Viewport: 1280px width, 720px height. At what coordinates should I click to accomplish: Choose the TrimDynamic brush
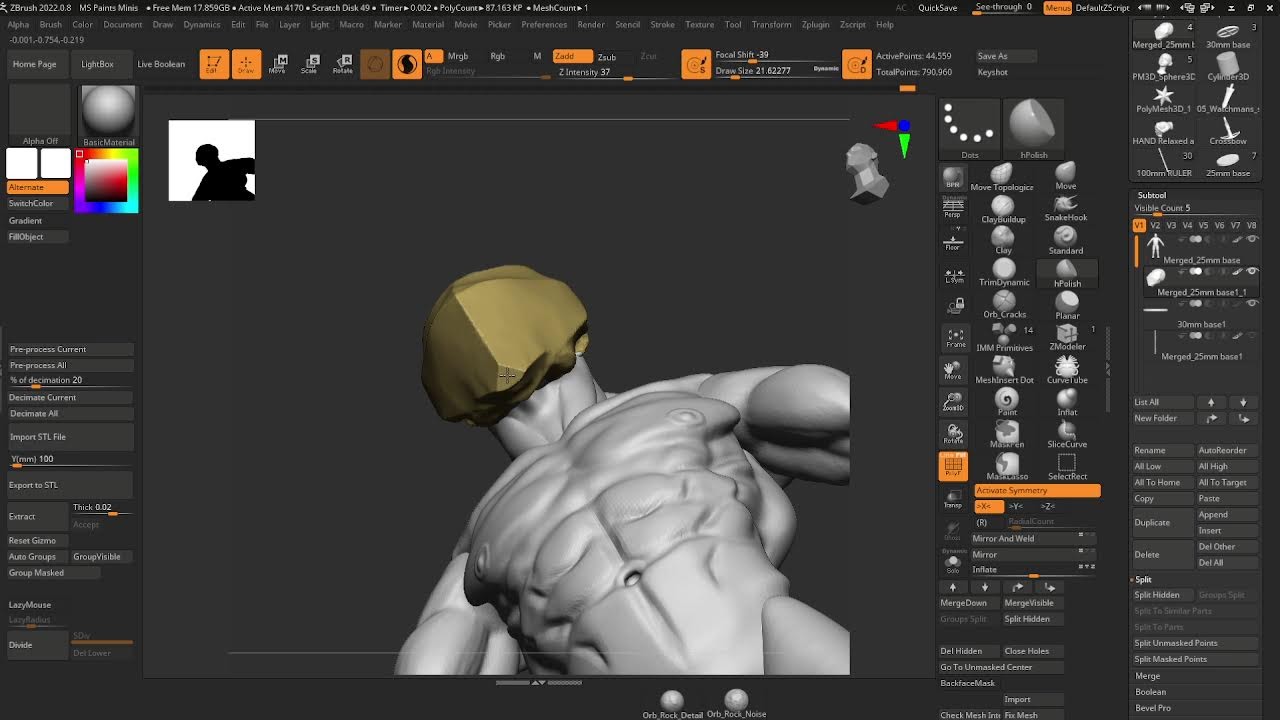point(1004,273)
